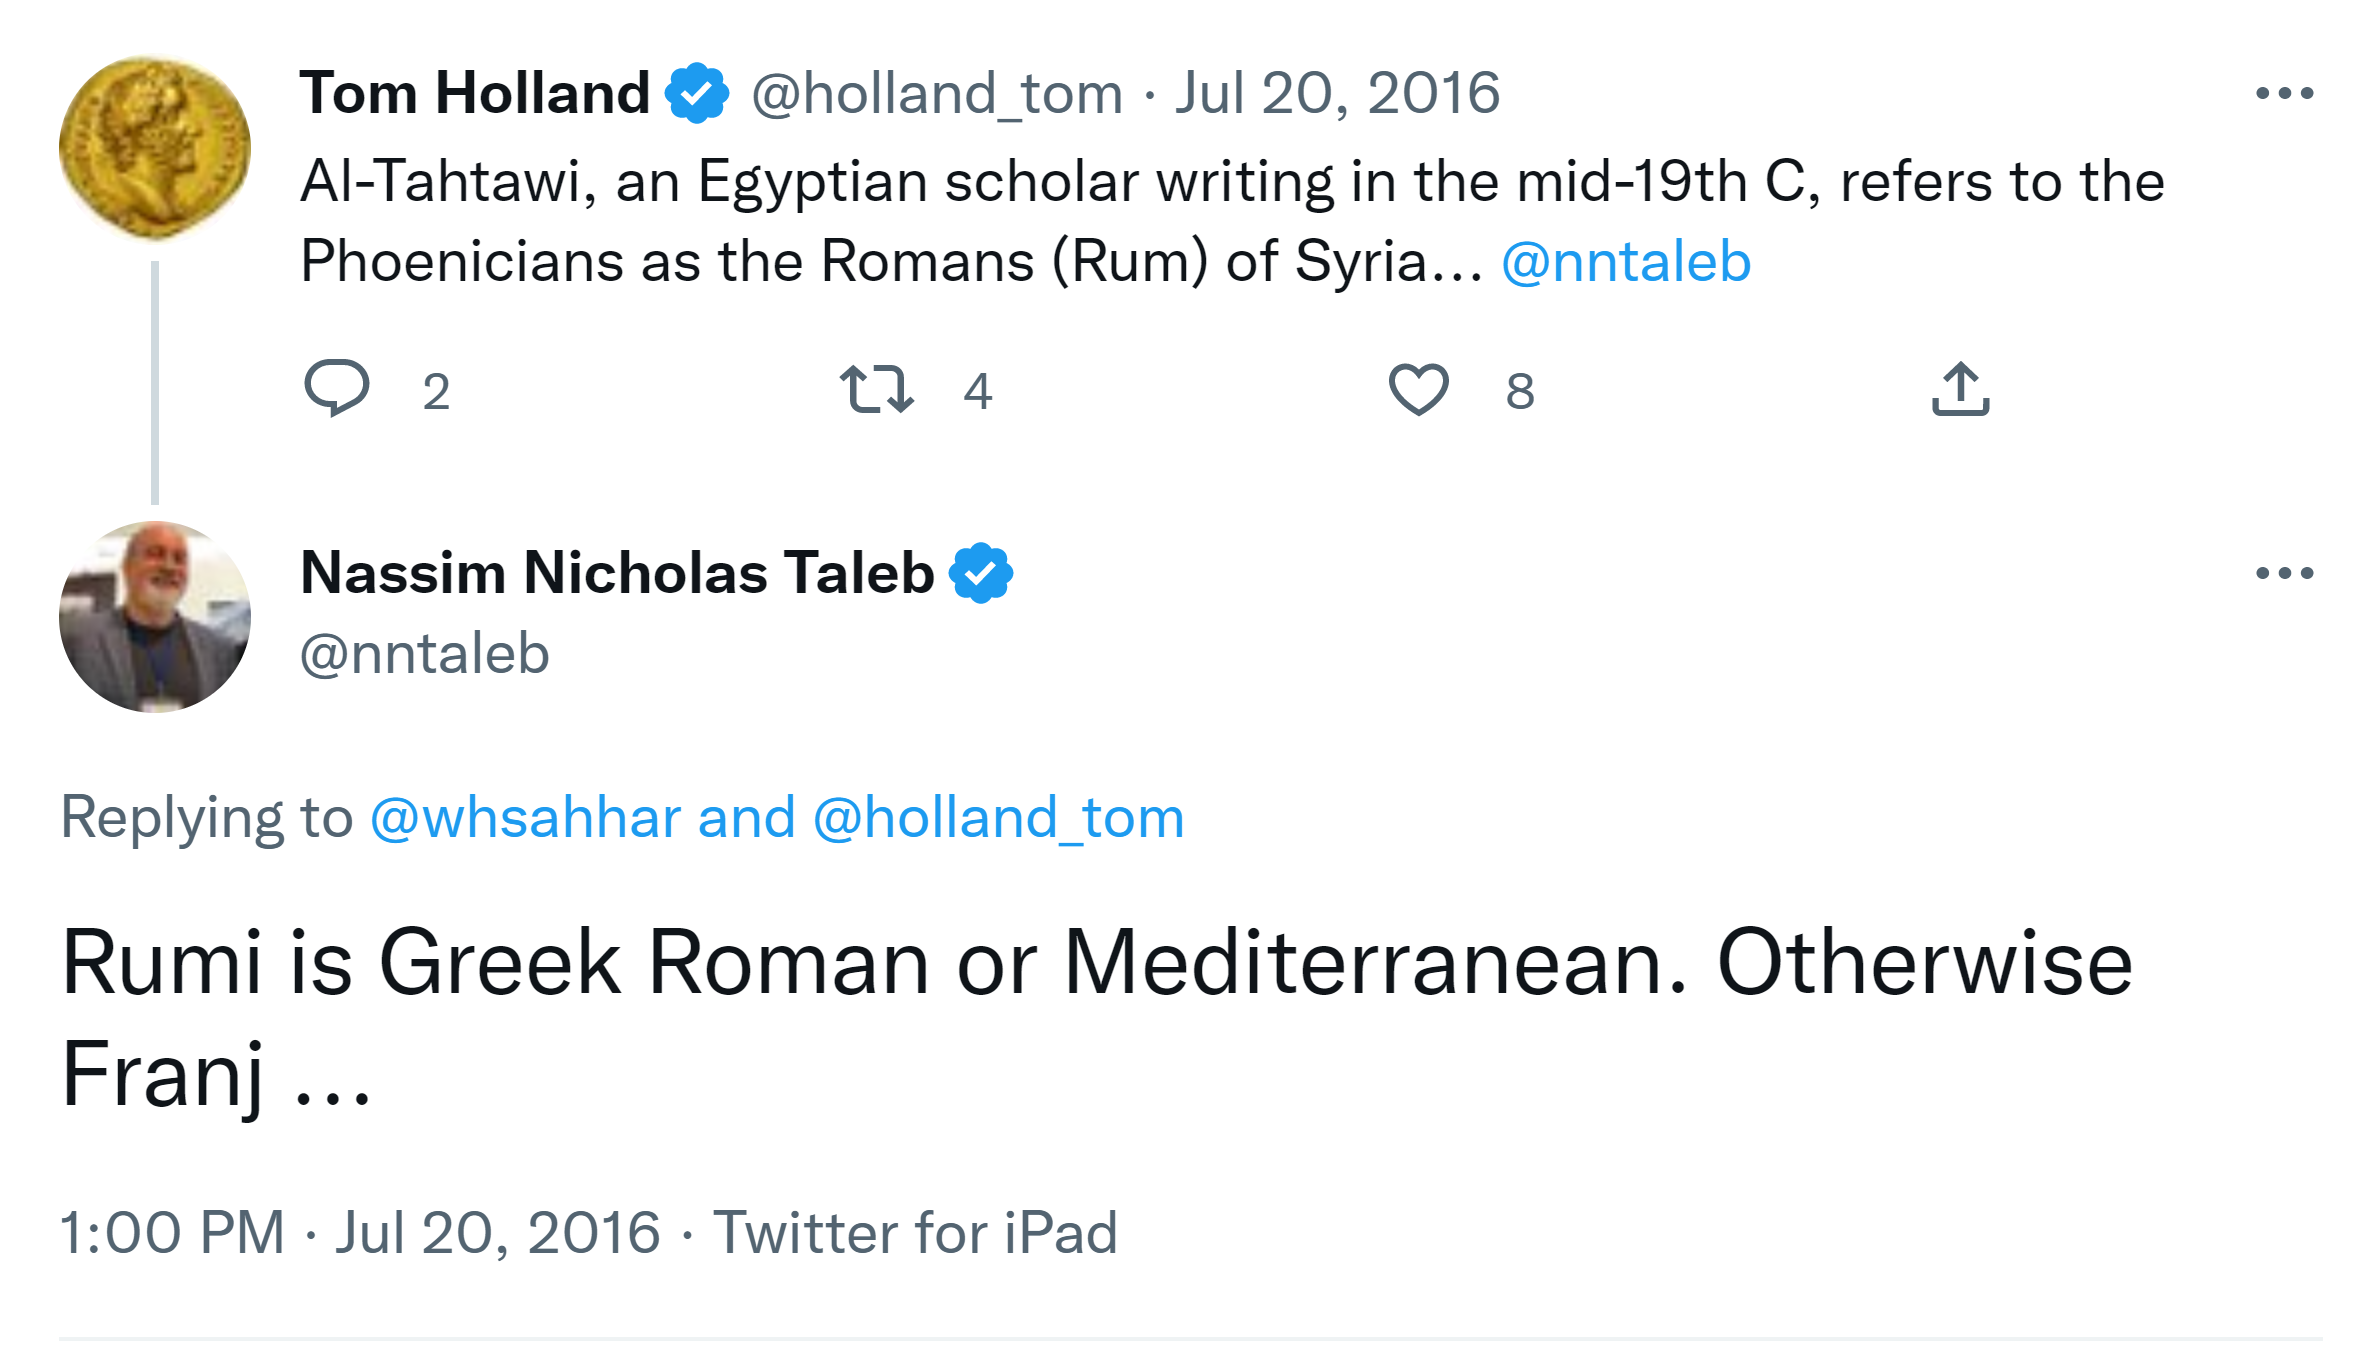The height and width of the screenshot is (1365, 2366).
Task: Click the Twitter for iPad source label
Action: (x=915, y=1232)
